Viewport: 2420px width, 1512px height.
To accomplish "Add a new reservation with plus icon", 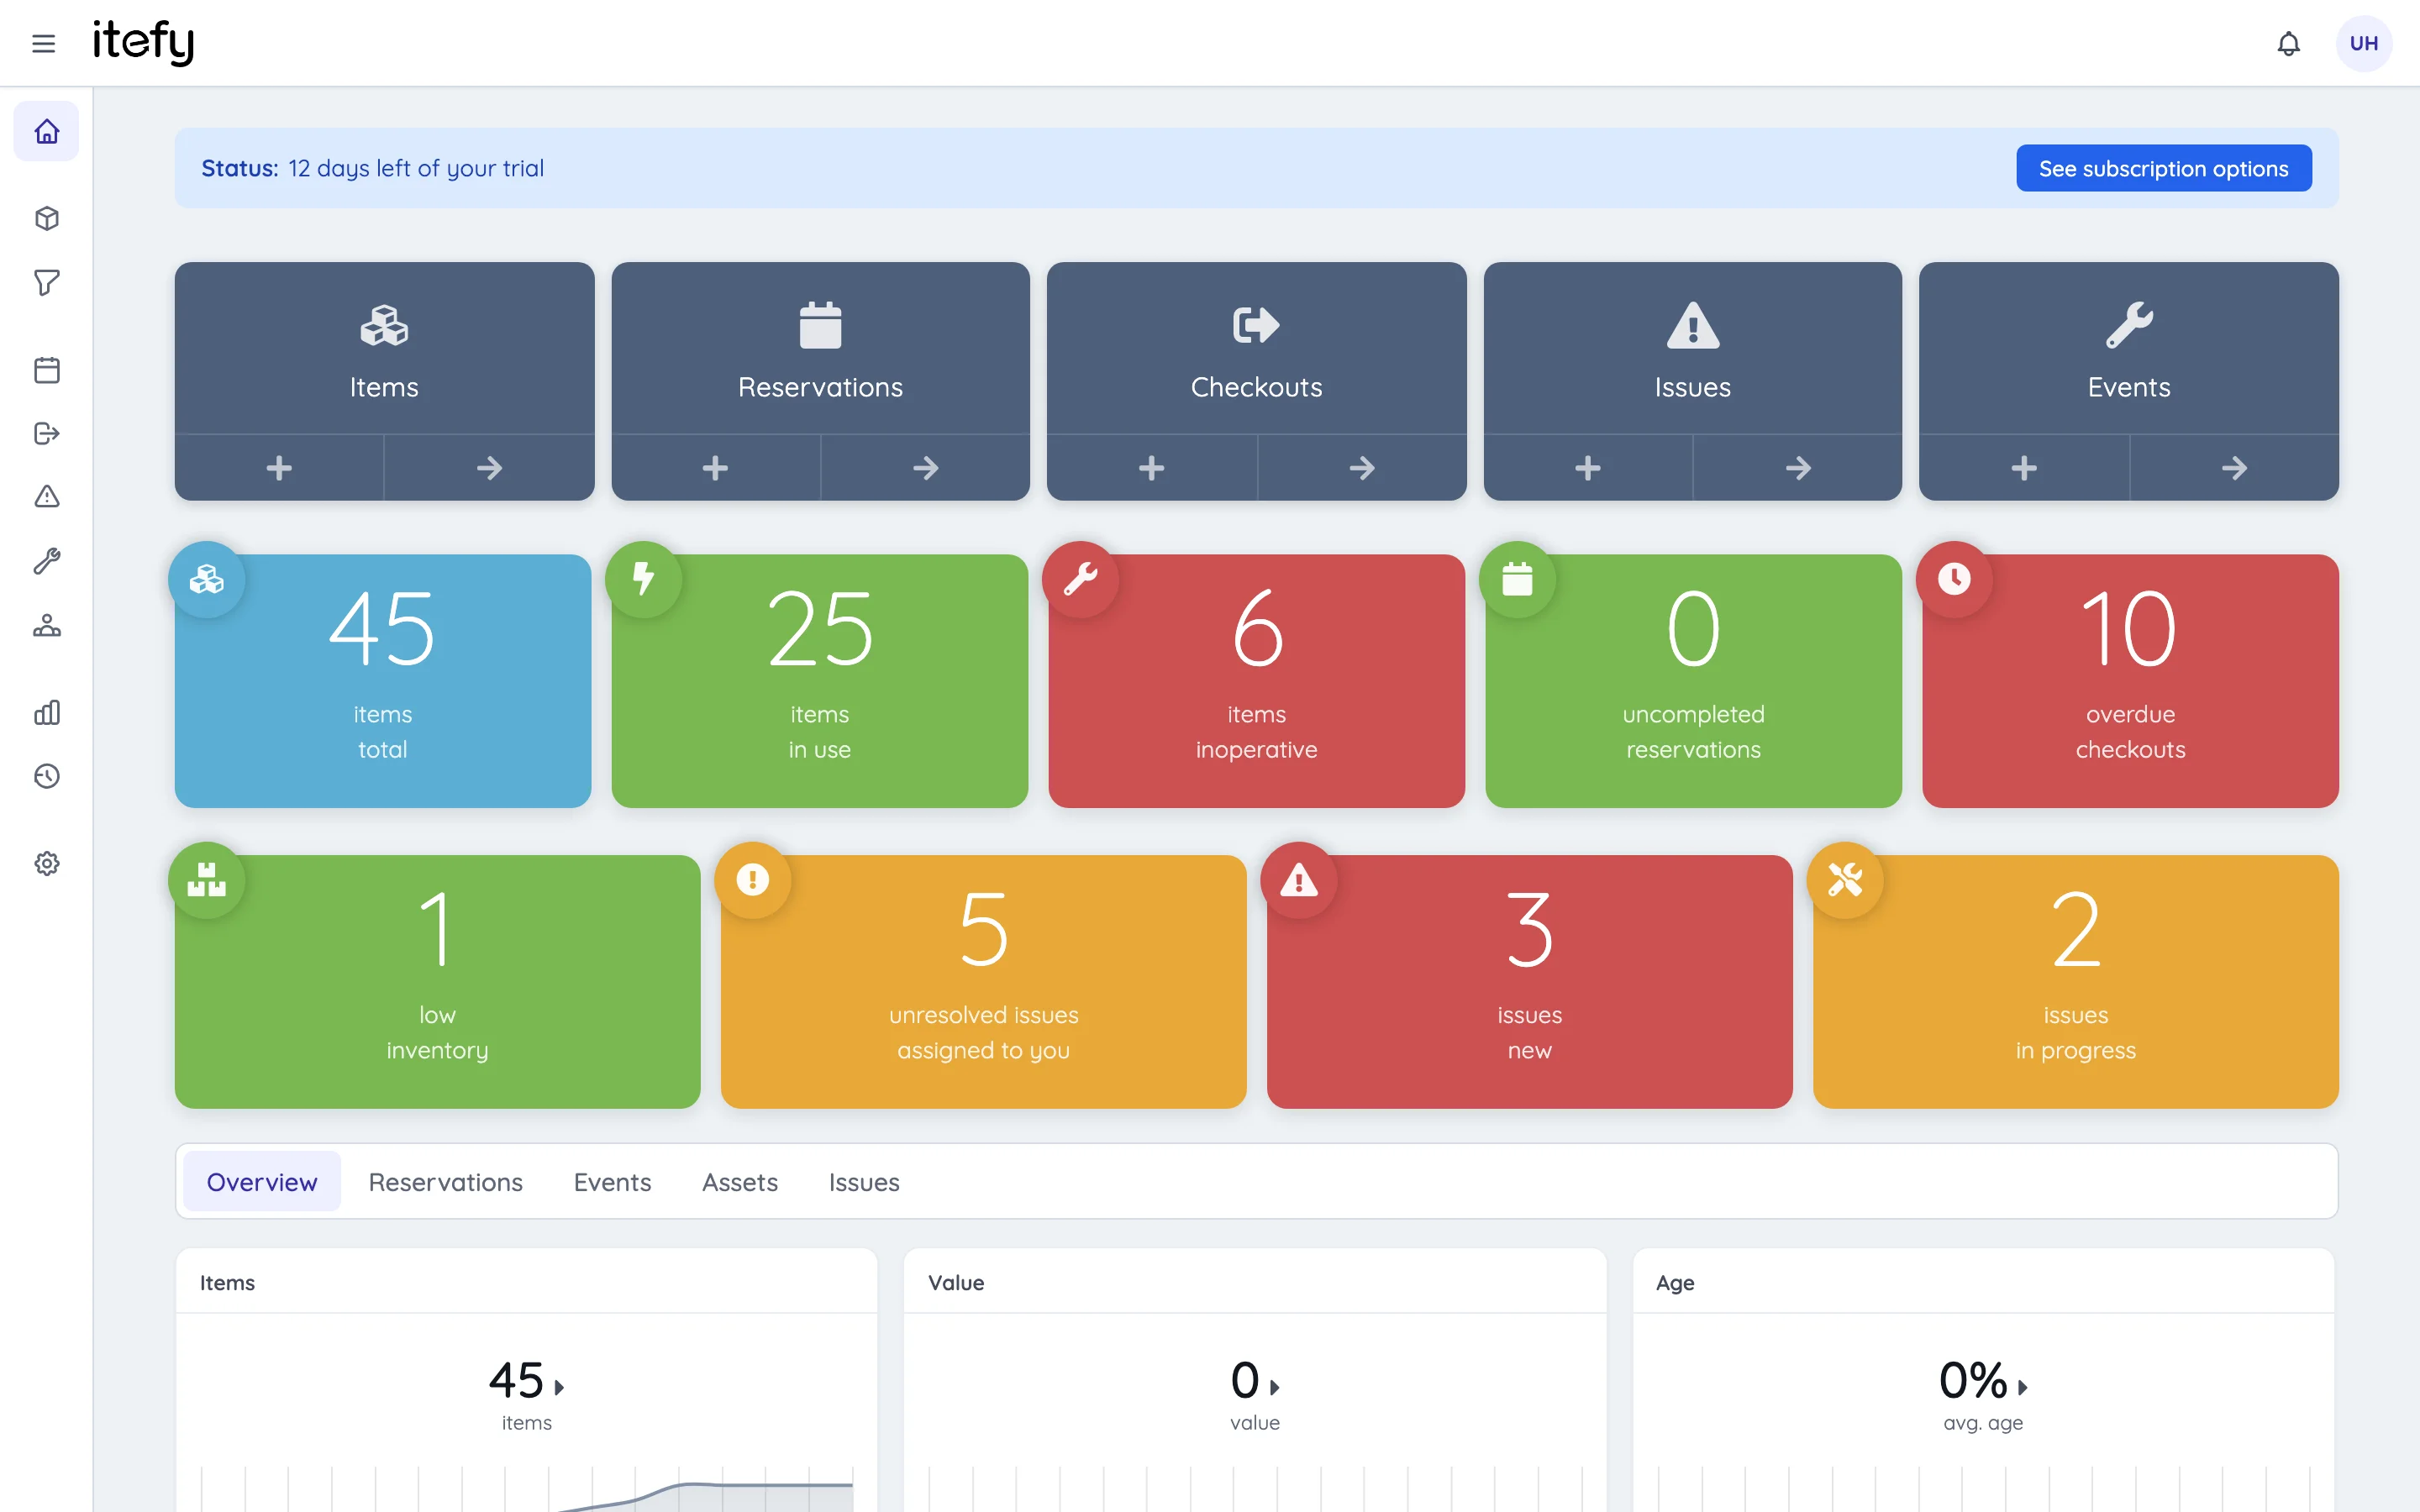I will pos(715,467).
